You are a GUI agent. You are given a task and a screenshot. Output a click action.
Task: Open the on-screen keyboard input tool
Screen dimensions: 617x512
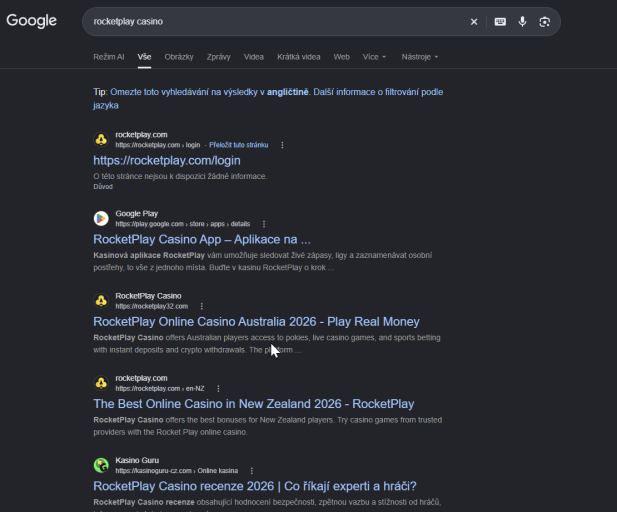(x=500, y=22)
